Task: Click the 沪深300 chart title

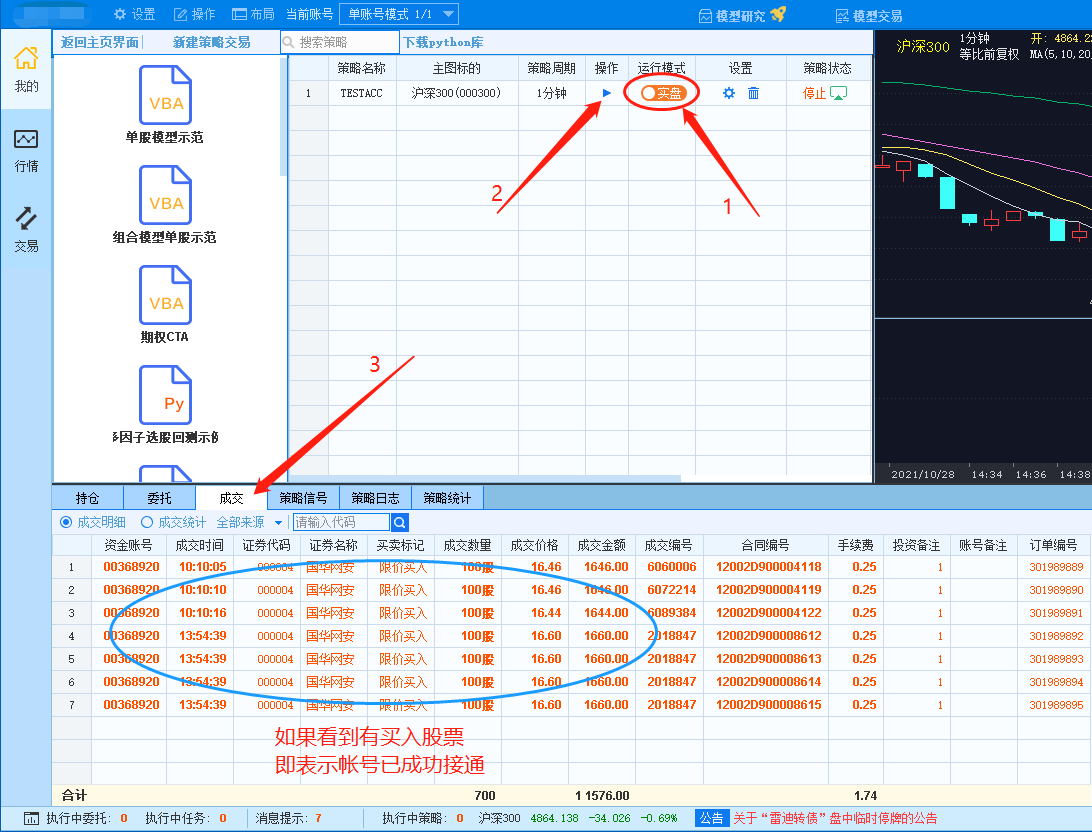Action: (923, 46)
